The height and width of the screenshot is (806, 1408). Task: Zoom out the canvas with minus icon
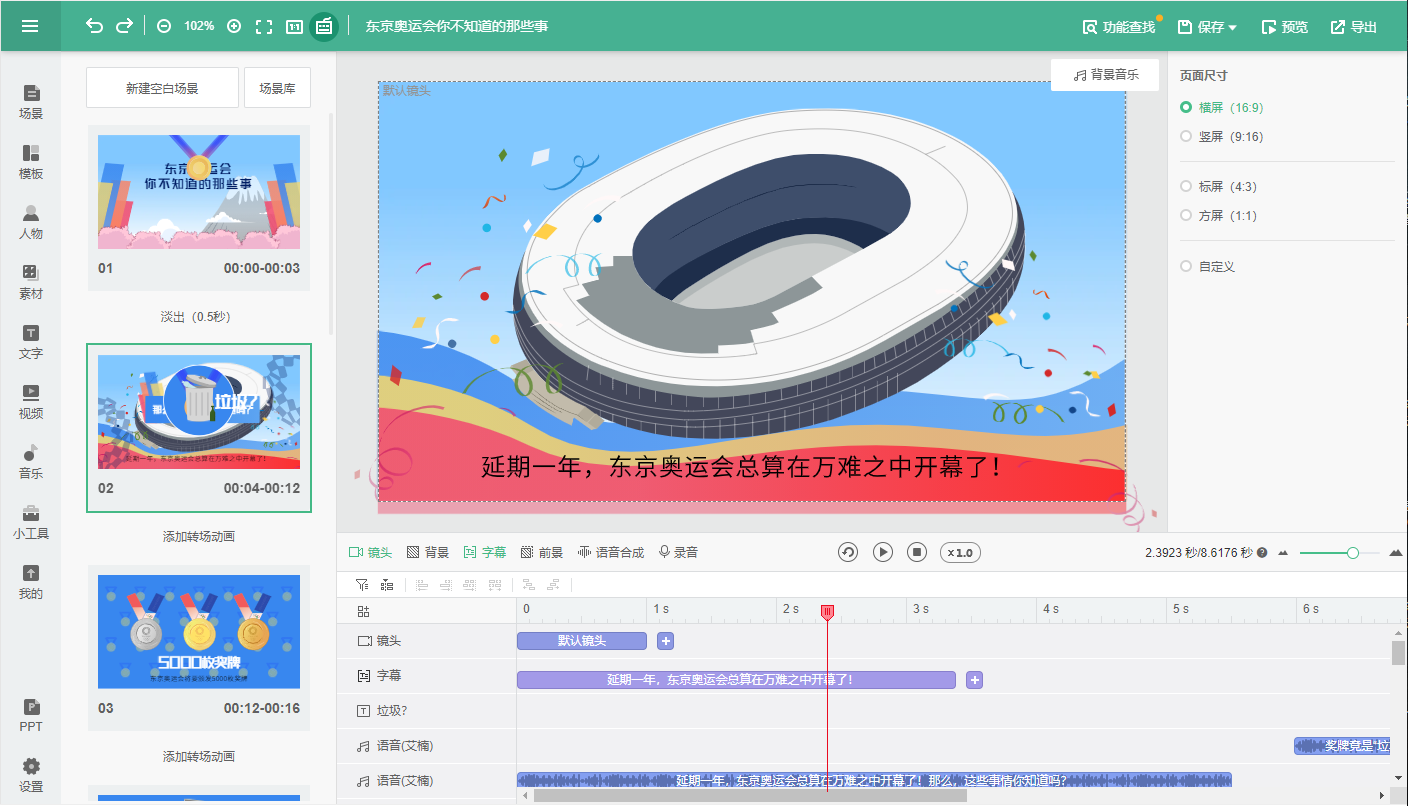tap(164, 26)
